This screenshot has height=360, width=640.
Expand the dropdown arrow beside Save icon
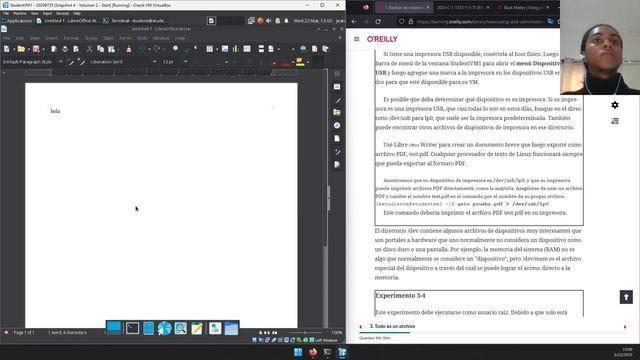click(43, 49)
